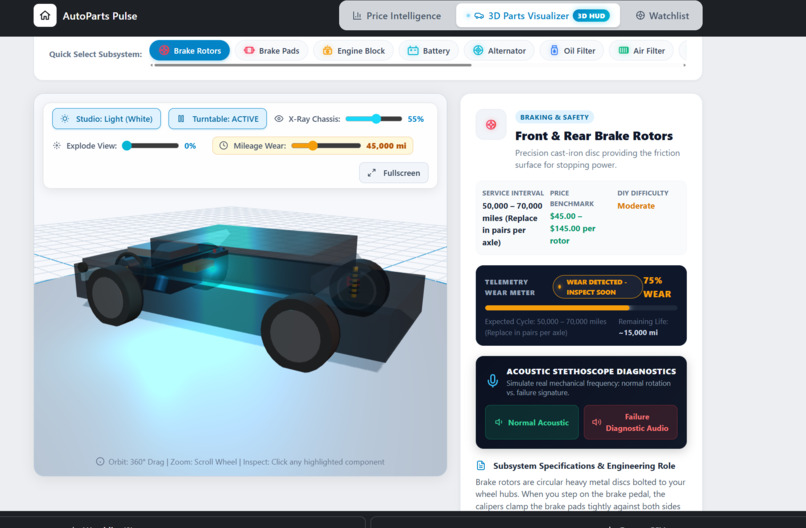Click WEAR DETECTED - INSPECT SOON badge
The width and height of the screenshot is (806, 528).
click(597, 287)
